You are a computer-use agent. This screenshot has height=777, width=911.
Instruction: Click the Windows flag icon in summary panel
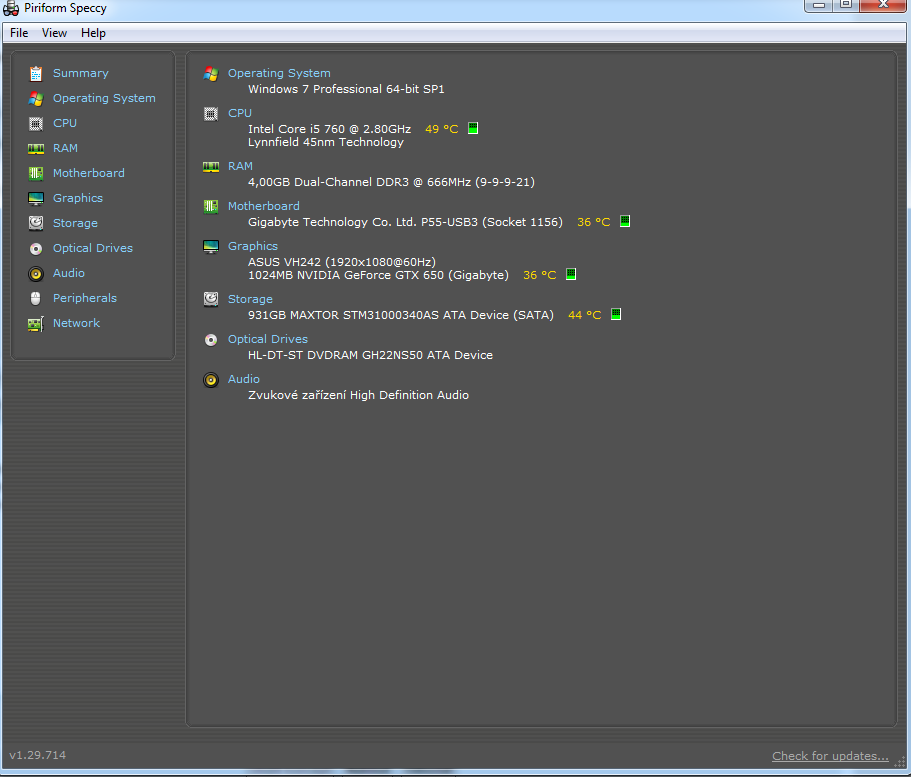tap(211, 74)
